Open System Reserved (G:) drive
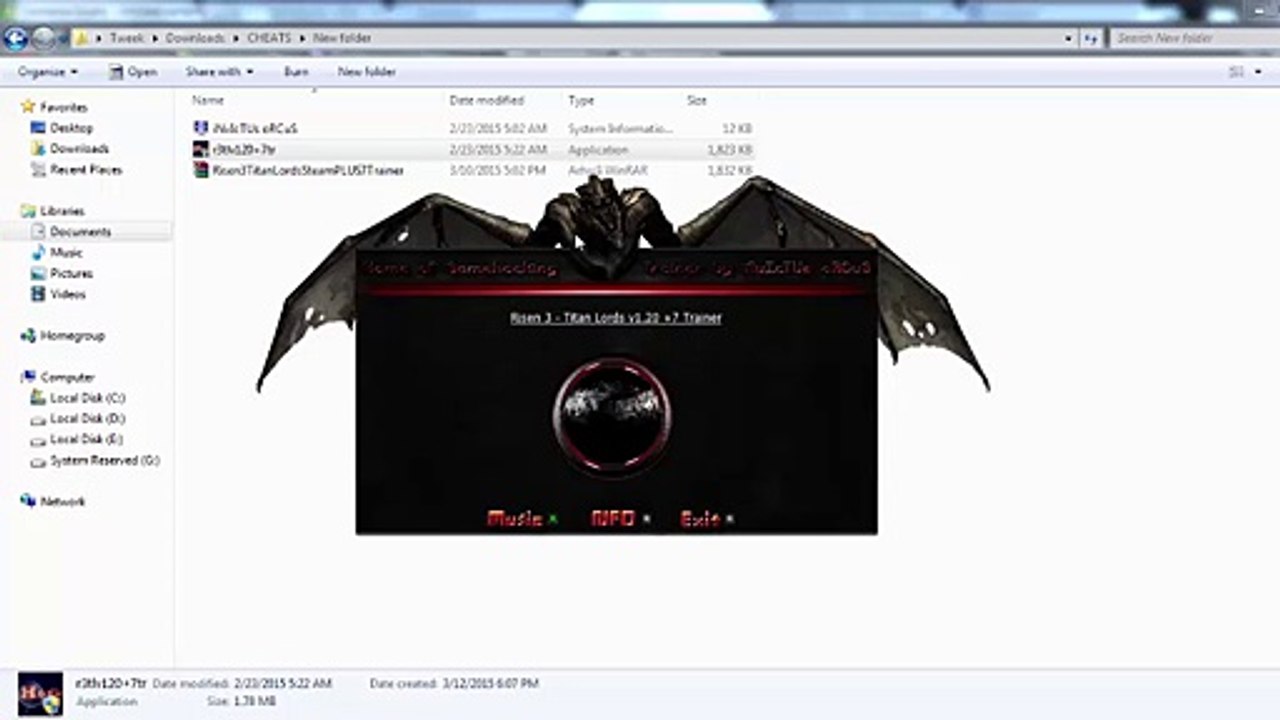This screenshot has width=1280, height=720. coord(104,461)
